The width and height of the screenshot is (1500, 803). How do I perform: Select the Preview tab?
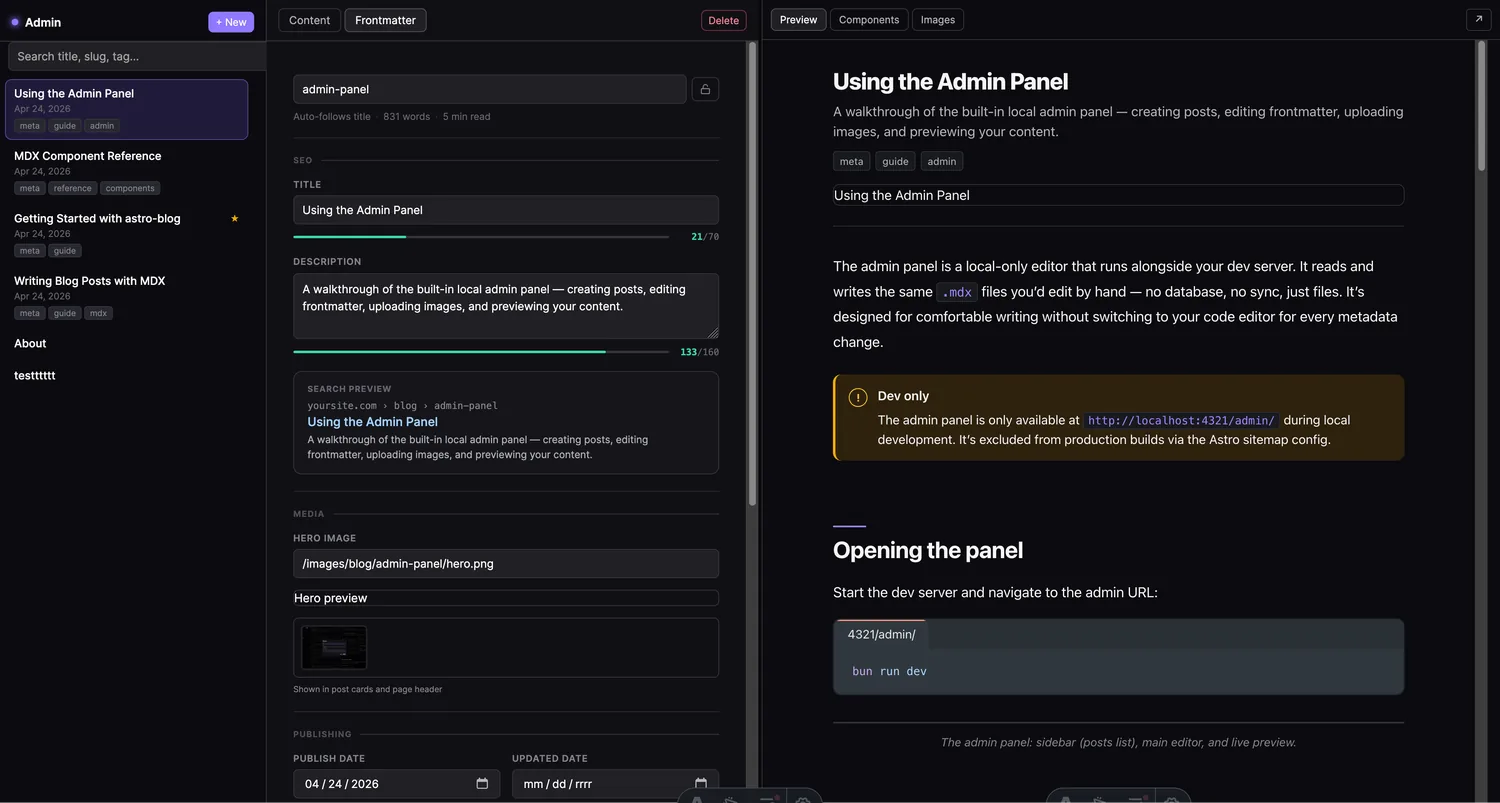(x=797, y=19)
